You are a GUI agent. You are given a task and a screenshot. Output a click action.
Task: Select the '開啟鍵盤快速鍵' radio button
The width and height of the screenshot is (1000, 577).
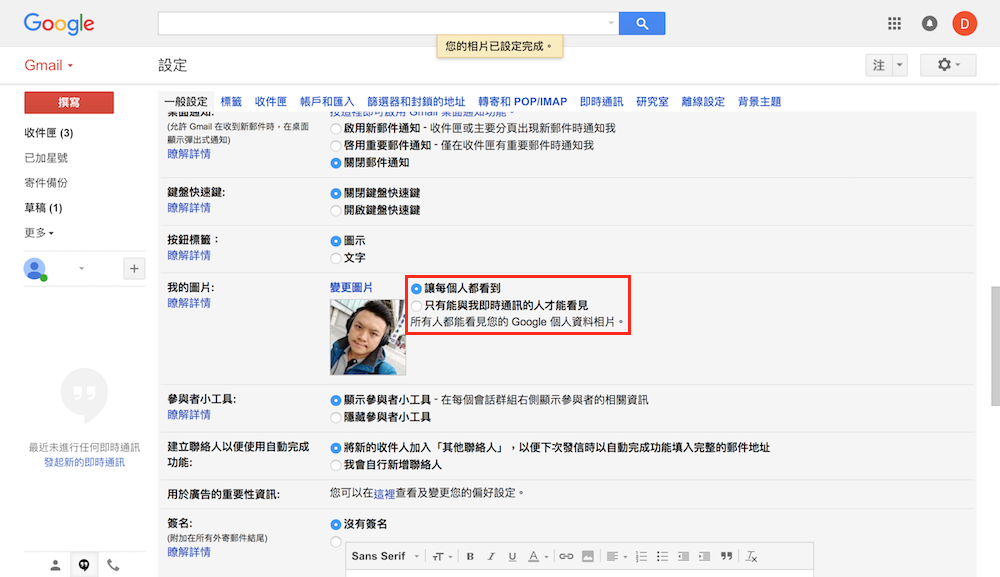pyautogui.click(x=336, y=210)
